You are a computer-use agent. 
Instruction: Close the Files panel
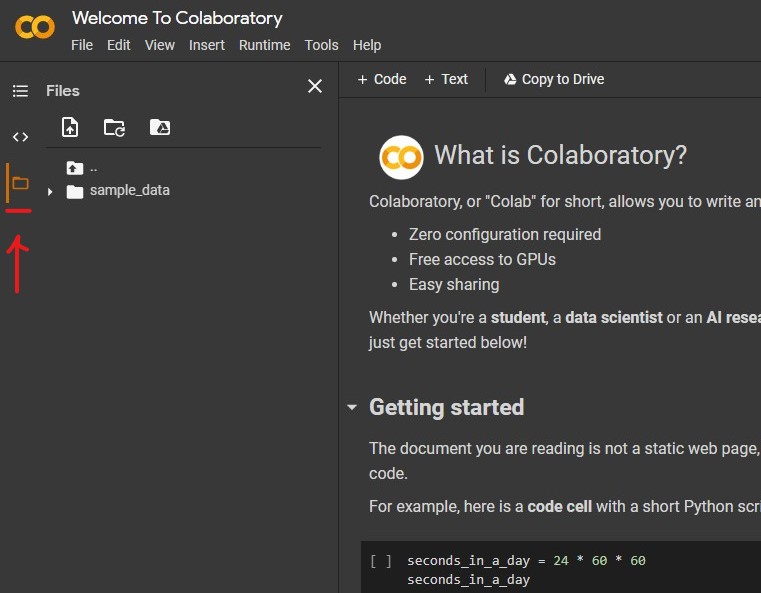(314, 87)
